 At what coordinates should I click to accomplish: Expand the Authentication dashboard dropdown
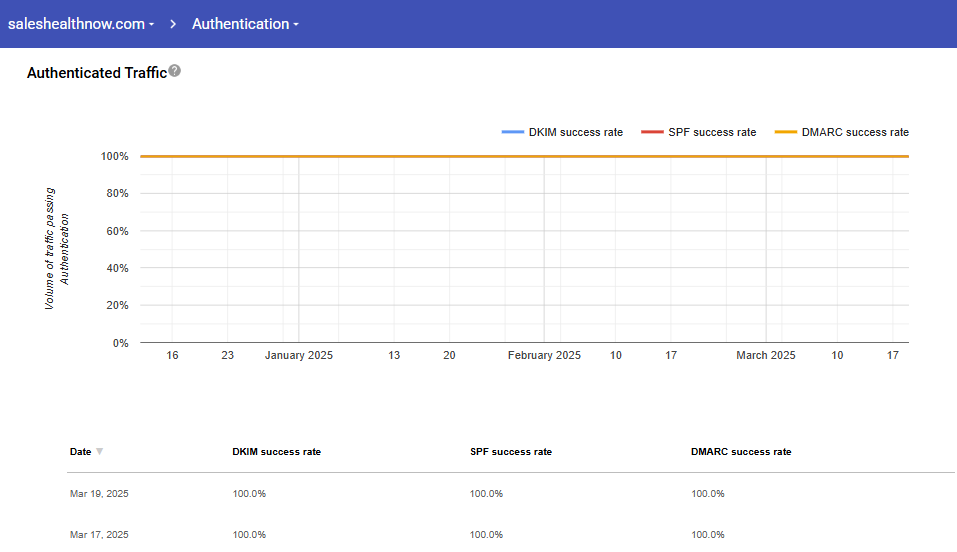coord(245,24)
